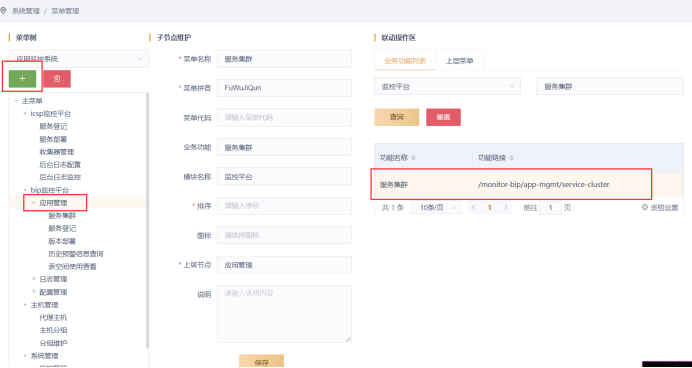This screenshot has width=692, height=368.
Task: Sort by 功能链接 column arrows
Action: coord(511,158)
